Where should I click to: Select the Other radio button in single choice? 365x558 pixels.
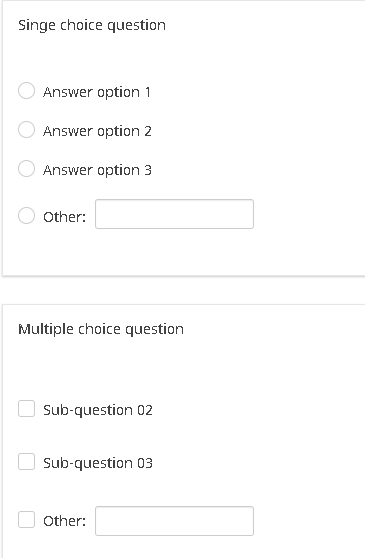[26, 216]
